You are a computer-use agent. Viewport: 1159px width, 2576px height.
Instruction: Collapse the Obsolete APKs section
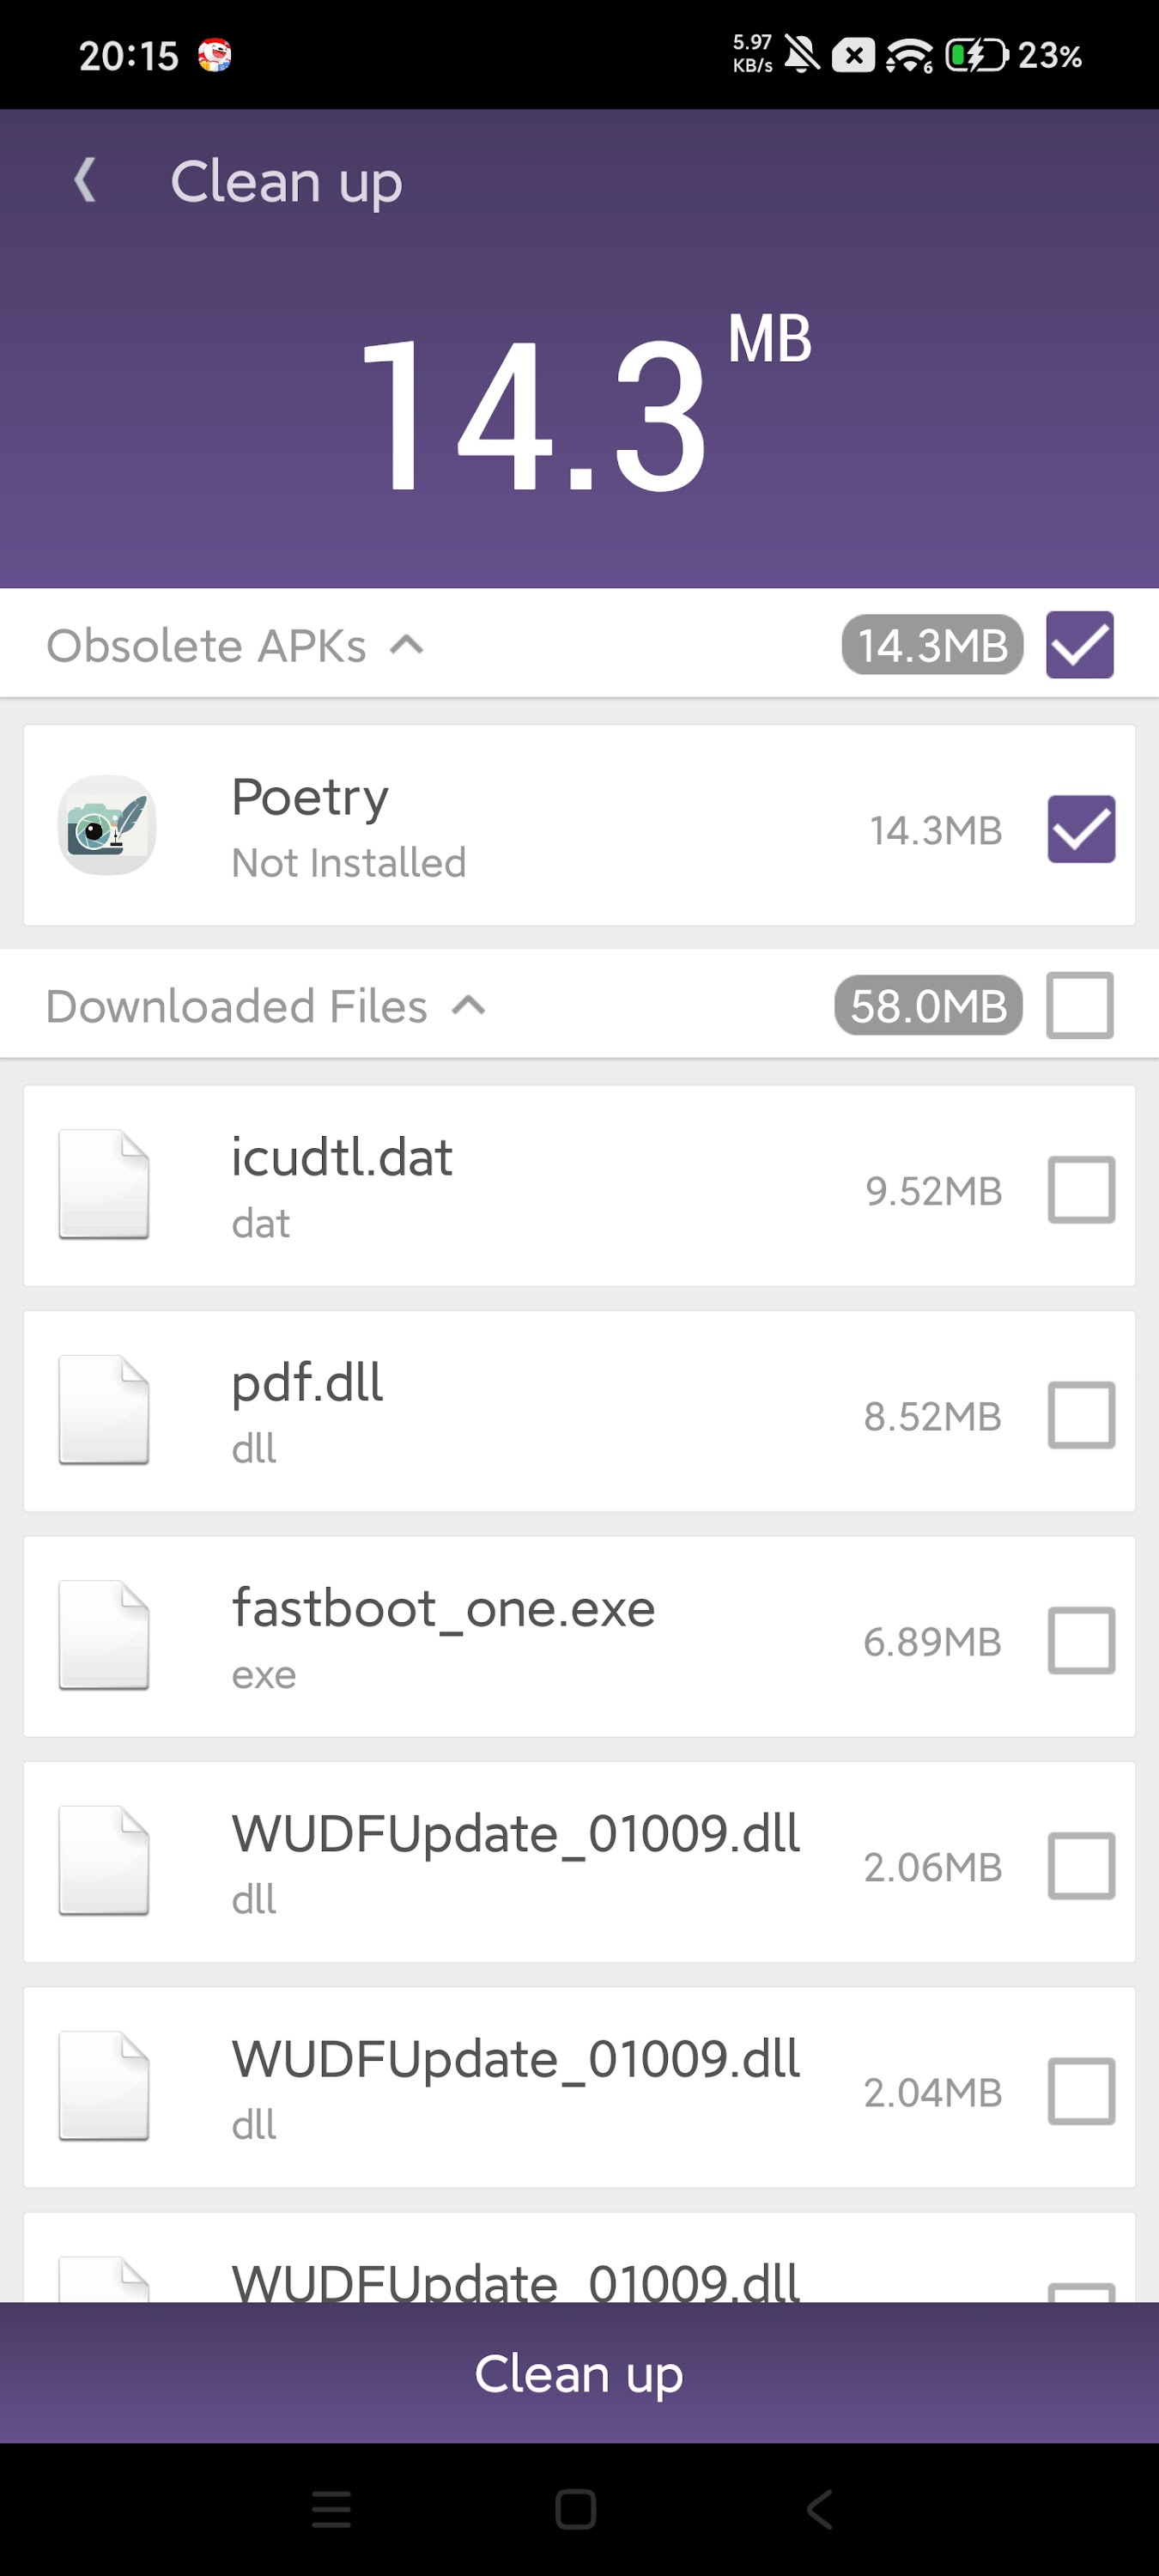tap(407, 645)
